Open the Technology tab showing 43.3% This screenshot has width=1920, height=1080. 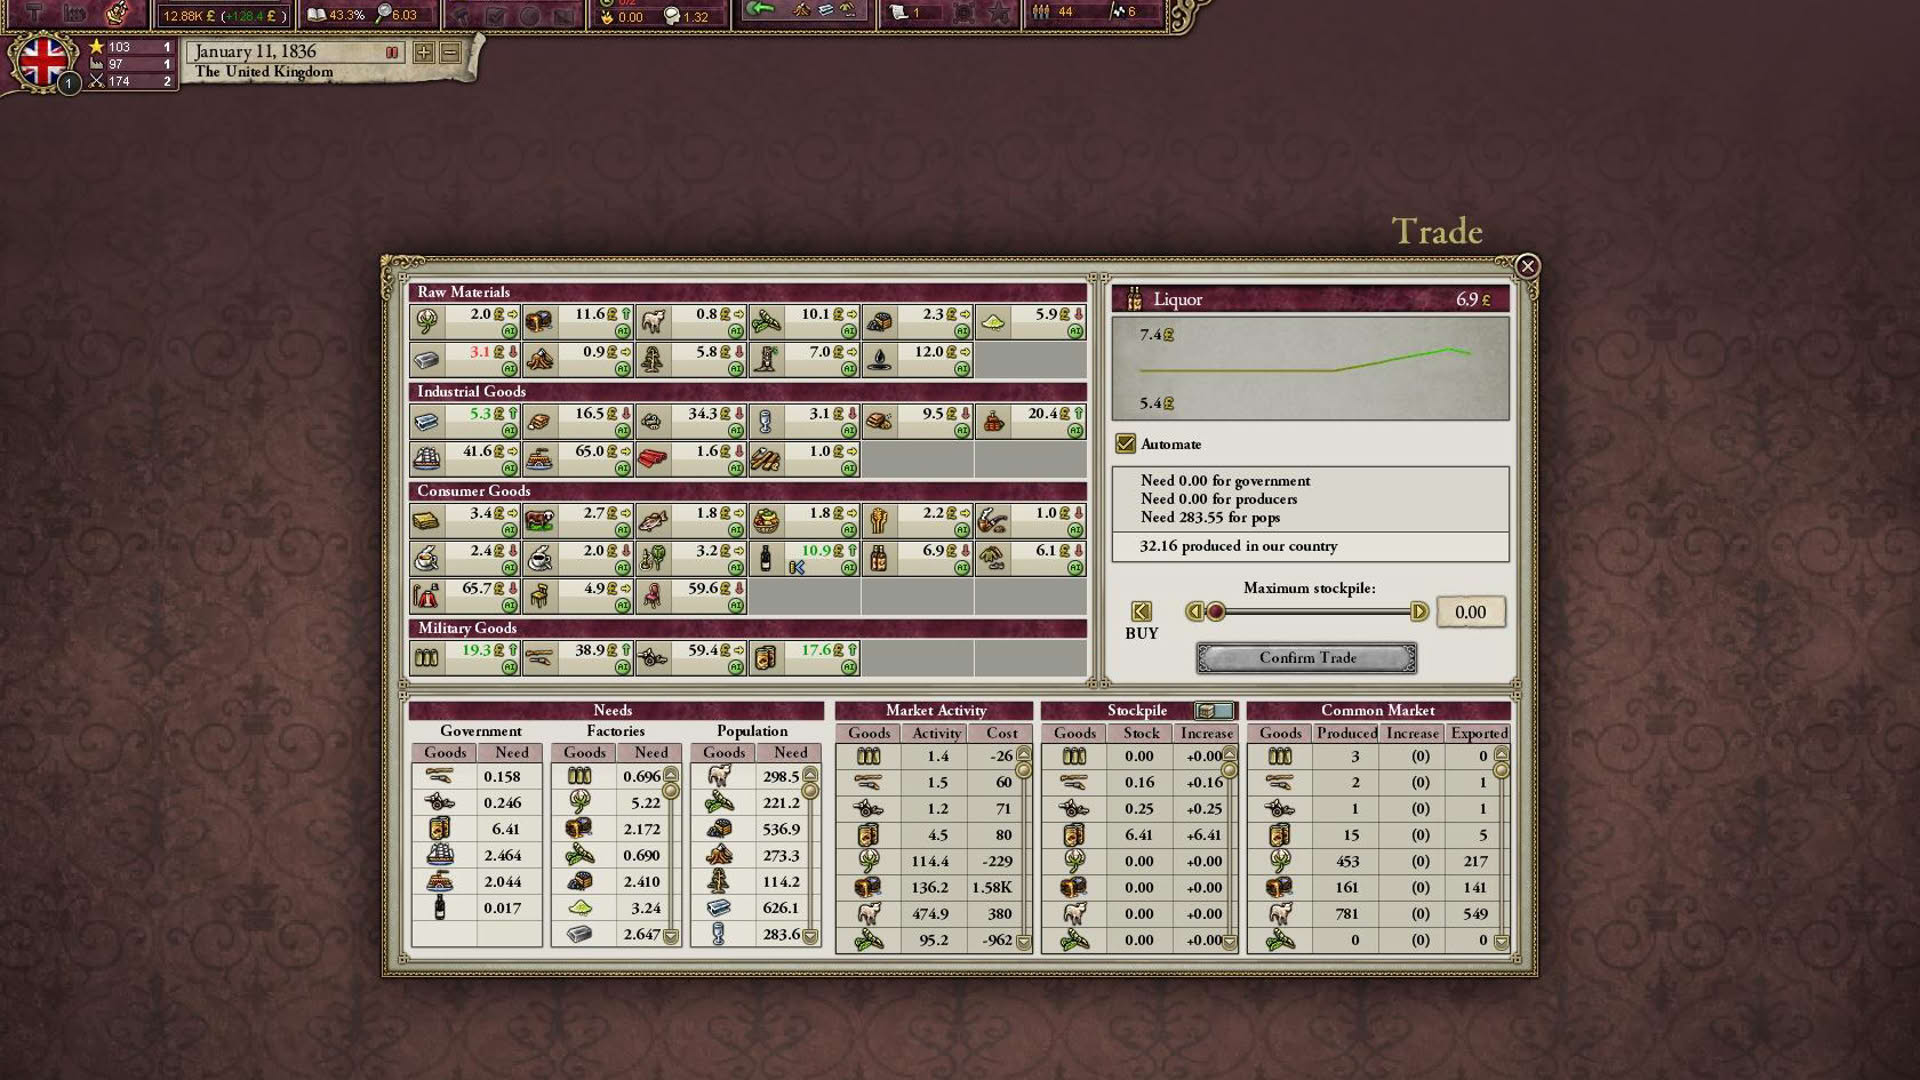pyautogui.click(x=368, y=15)
